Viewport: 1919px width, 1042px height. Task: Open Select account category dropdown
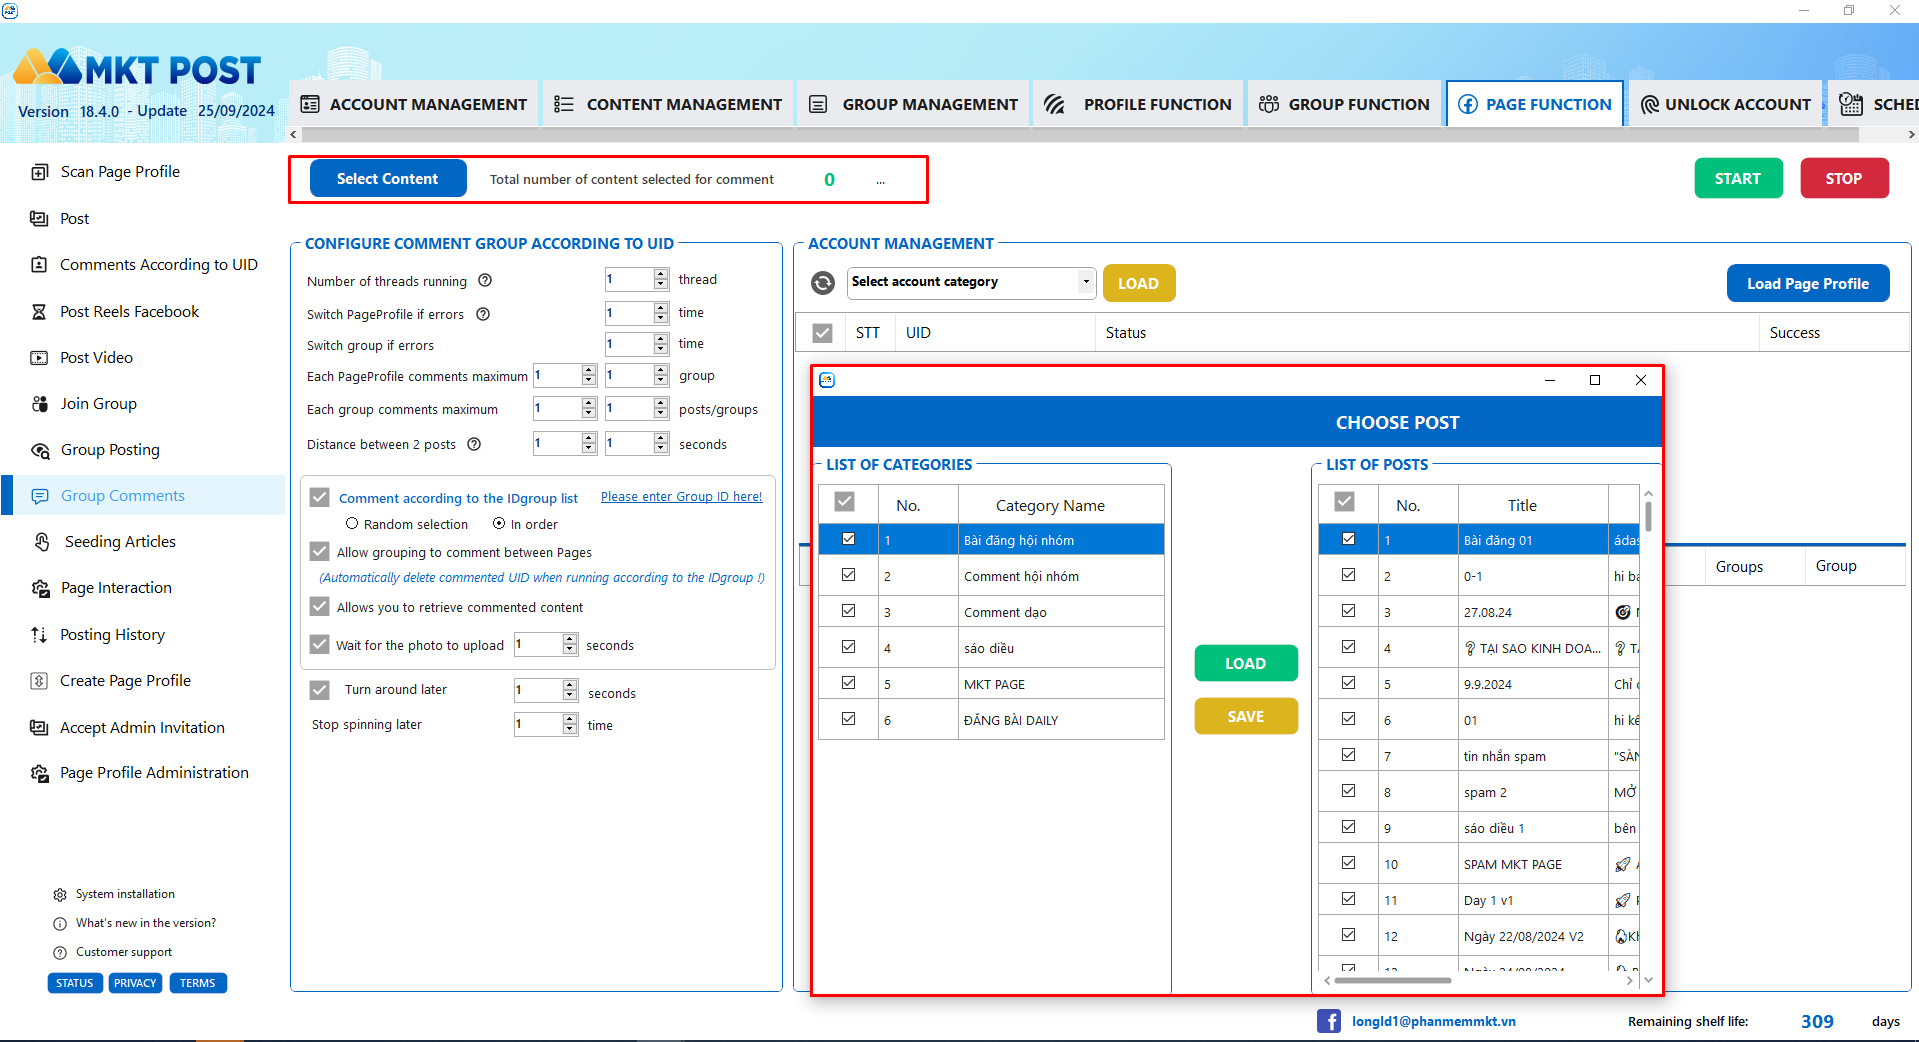coord(972,282)
